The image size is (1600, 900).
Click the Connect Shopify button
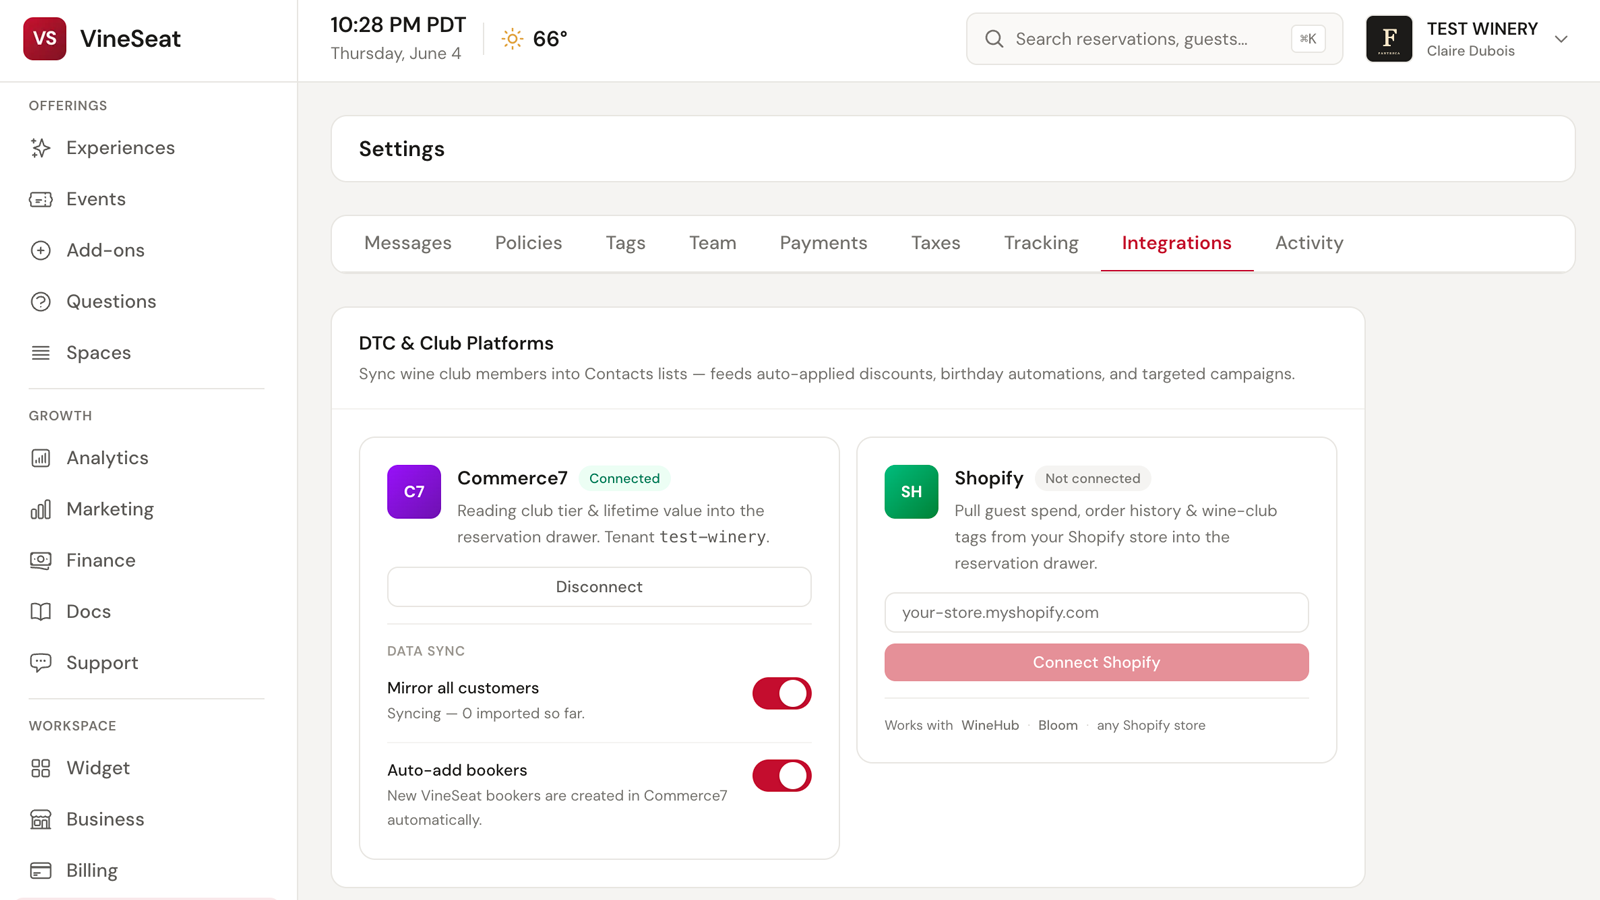pos(1096,662)
